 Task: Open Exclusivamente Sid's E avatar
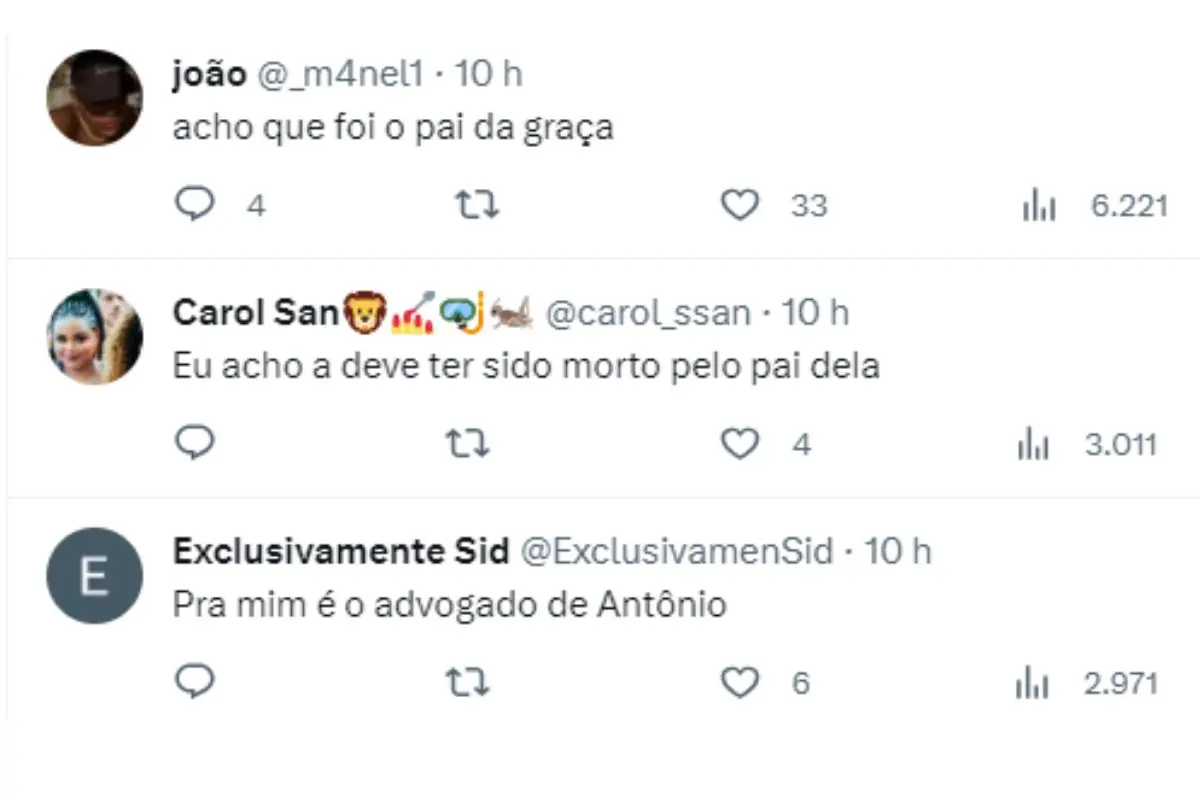pos(95,576)
